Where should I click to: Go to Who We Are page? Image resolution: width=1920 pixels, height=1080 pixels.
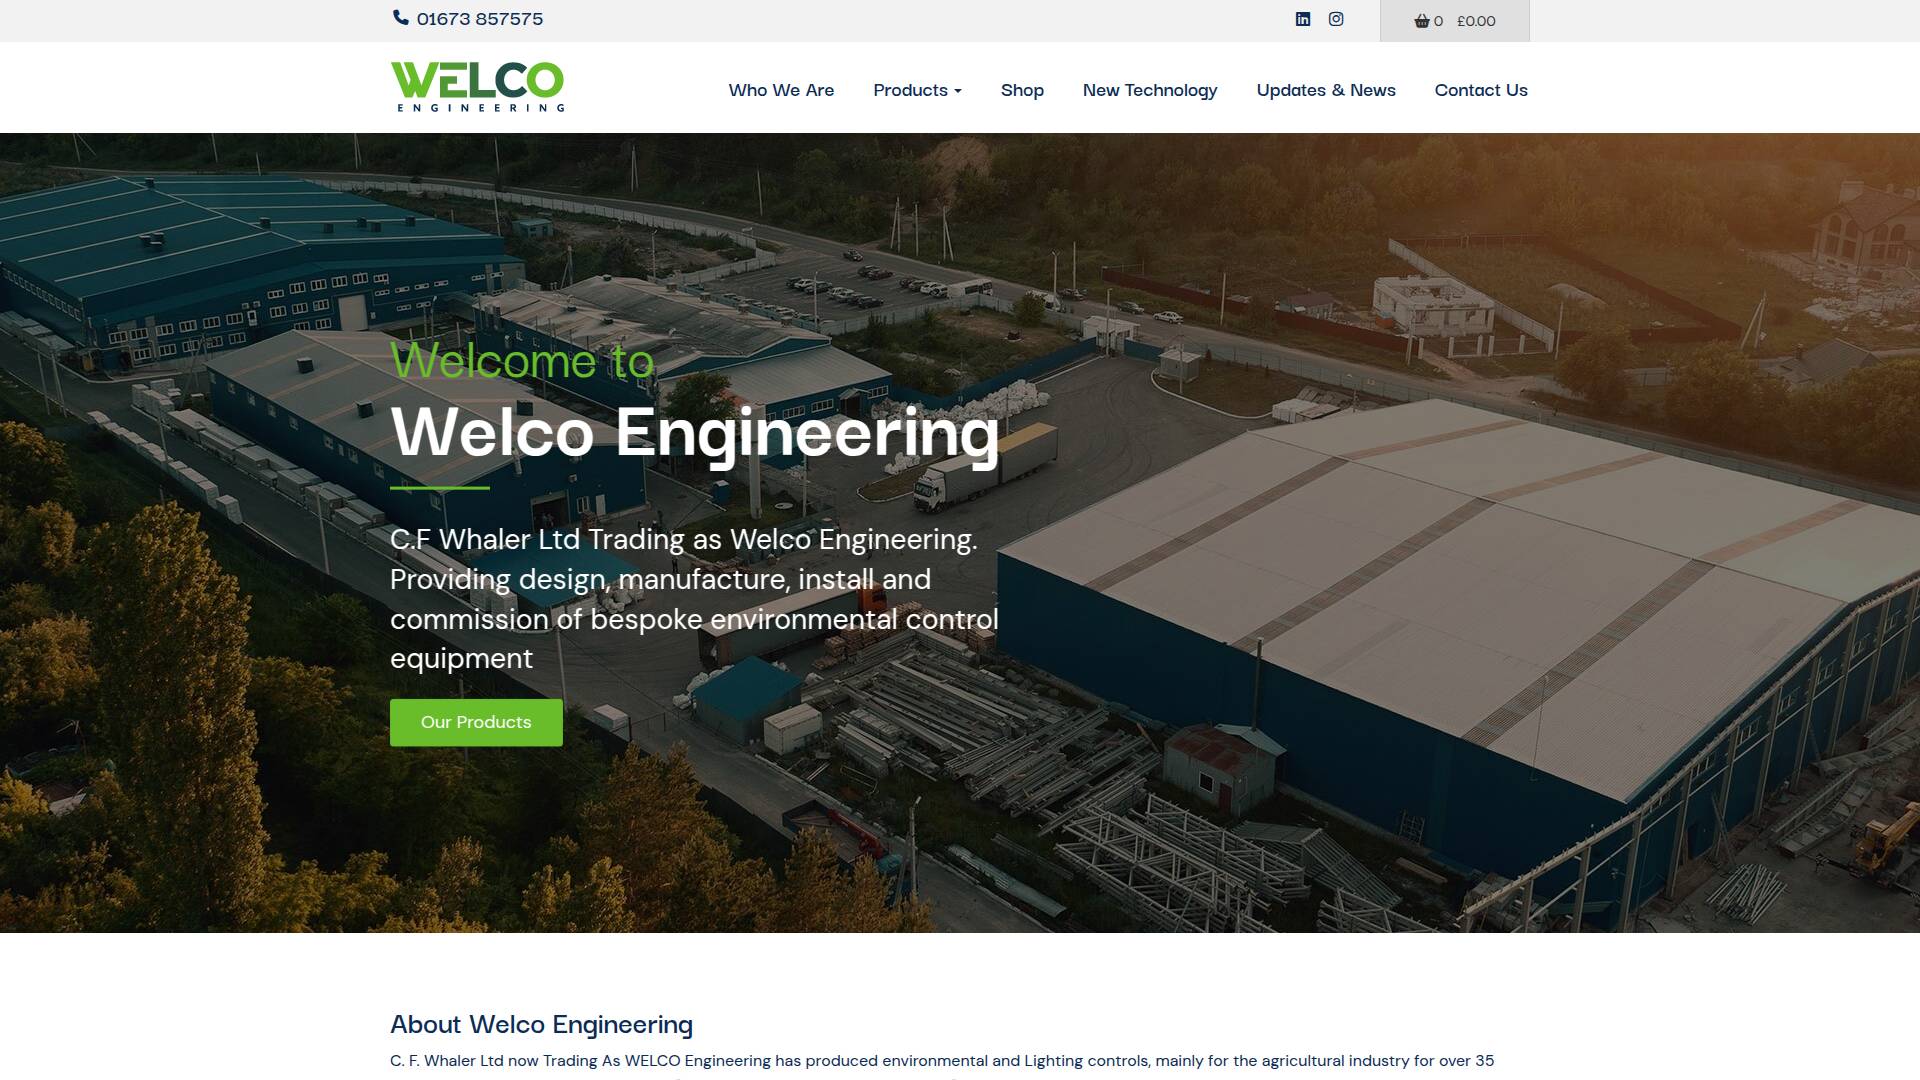[x=781, y=90]
